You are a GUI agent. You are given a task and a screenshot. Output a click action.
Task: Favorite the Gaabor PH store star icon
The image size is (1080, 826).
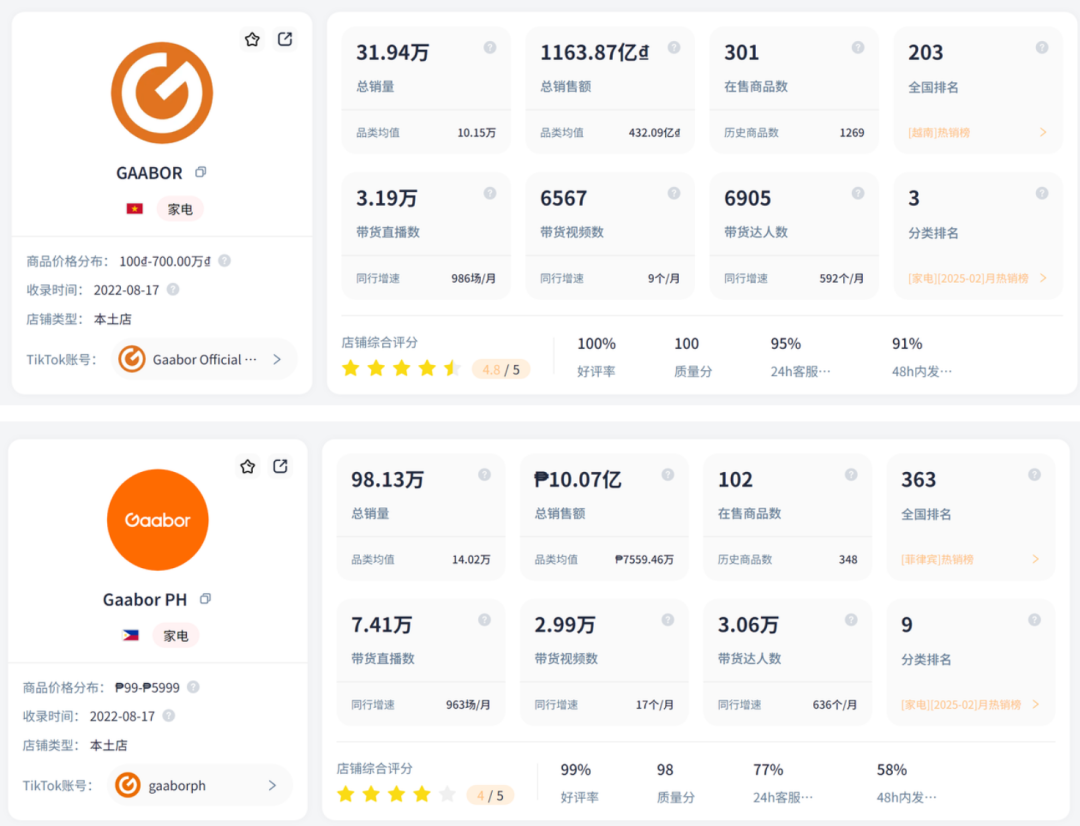(x=248, y=466)
